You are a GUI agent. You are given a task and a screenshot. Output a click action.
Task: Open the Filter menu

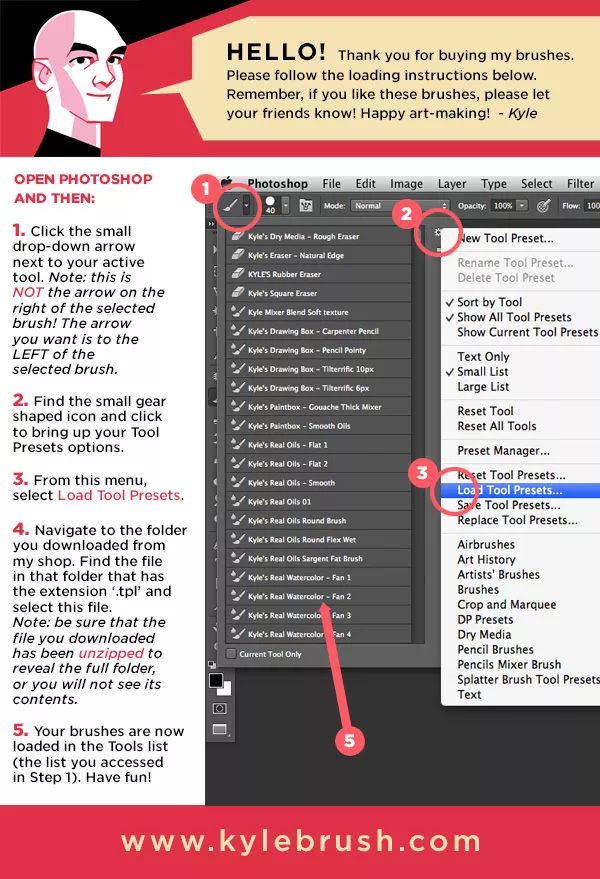click(x=580, y=184)
